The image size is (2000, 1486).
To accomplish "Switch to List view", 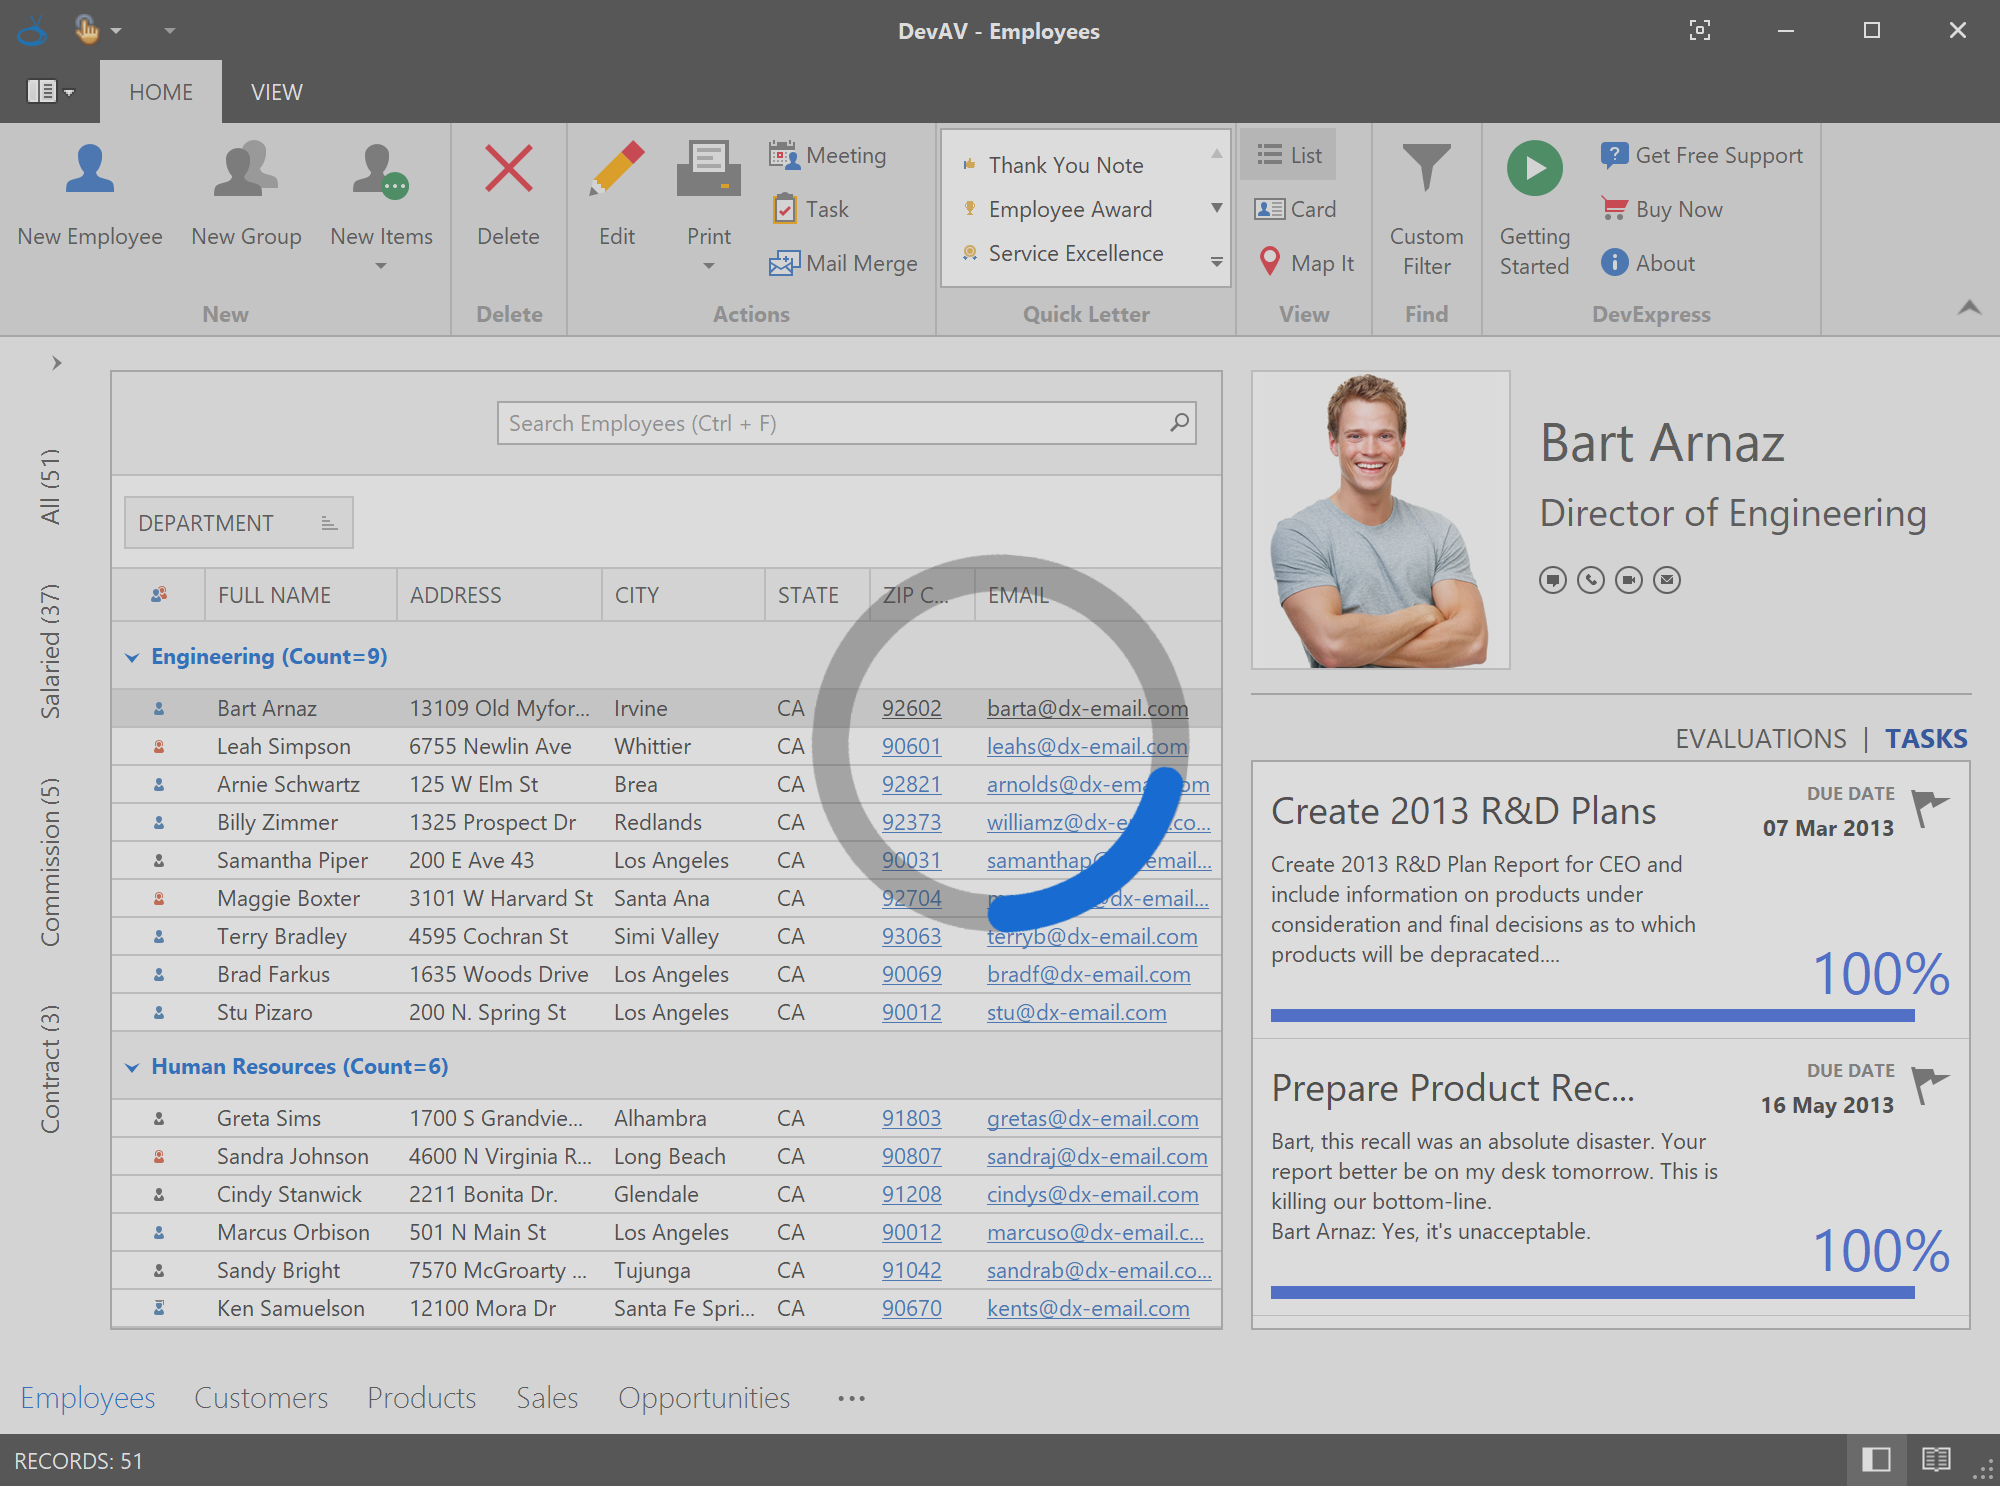I will (1289, 155).
